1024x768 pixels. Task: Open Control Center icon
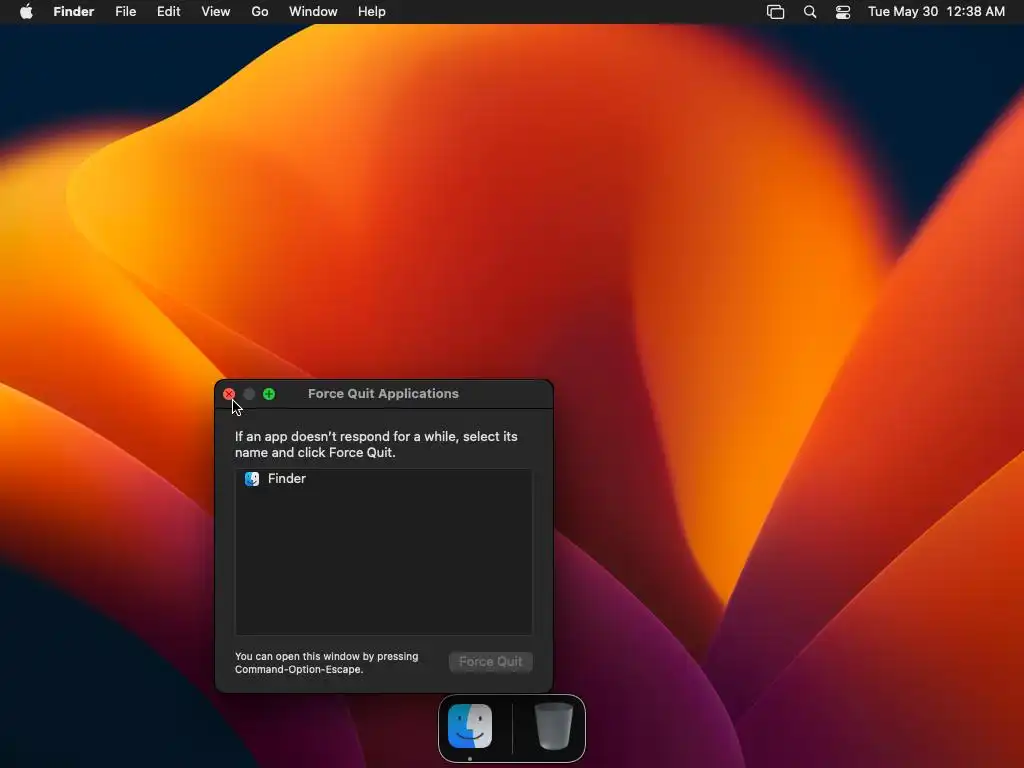843,12
